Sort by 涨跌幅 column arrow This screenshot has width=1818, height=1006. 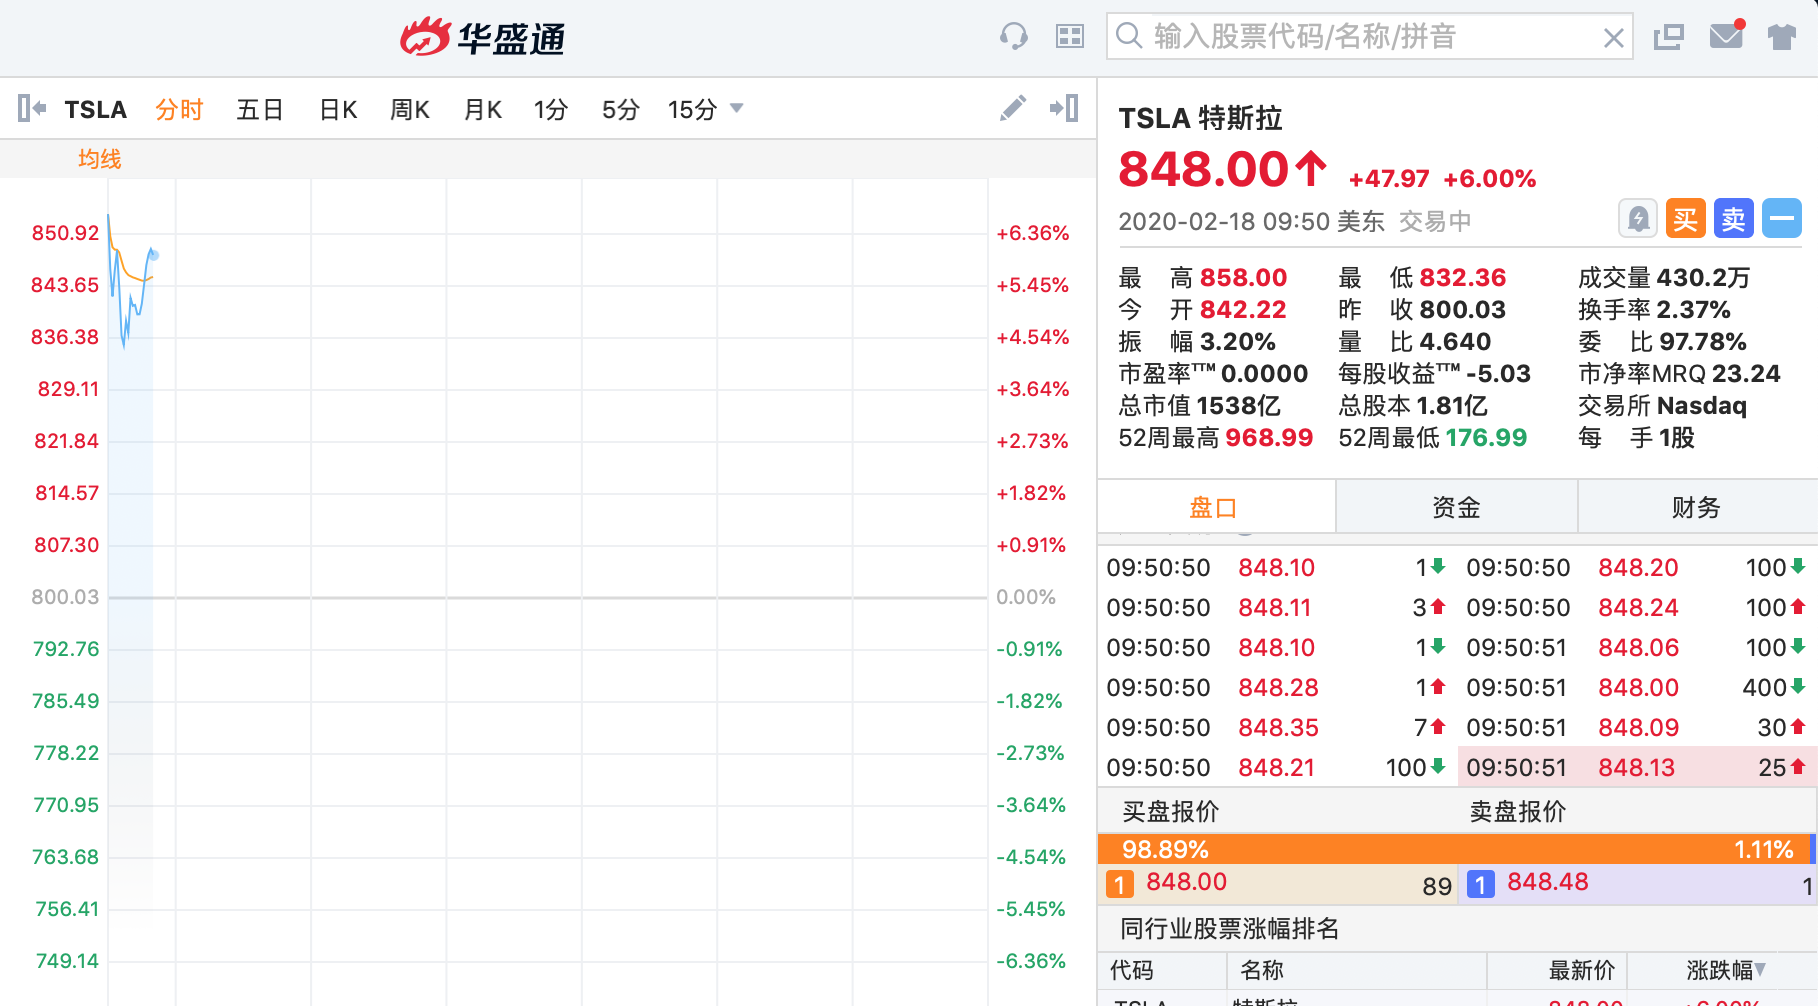coord(1760,969)
